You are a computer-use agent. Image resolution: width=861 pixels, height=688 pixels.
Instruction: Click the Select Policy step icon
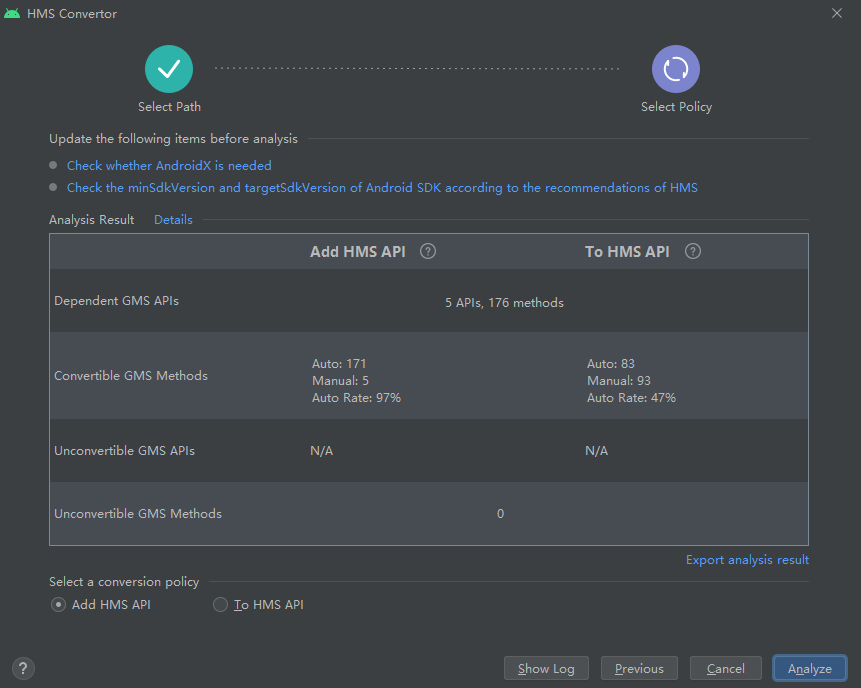click(x=675, y=69)
